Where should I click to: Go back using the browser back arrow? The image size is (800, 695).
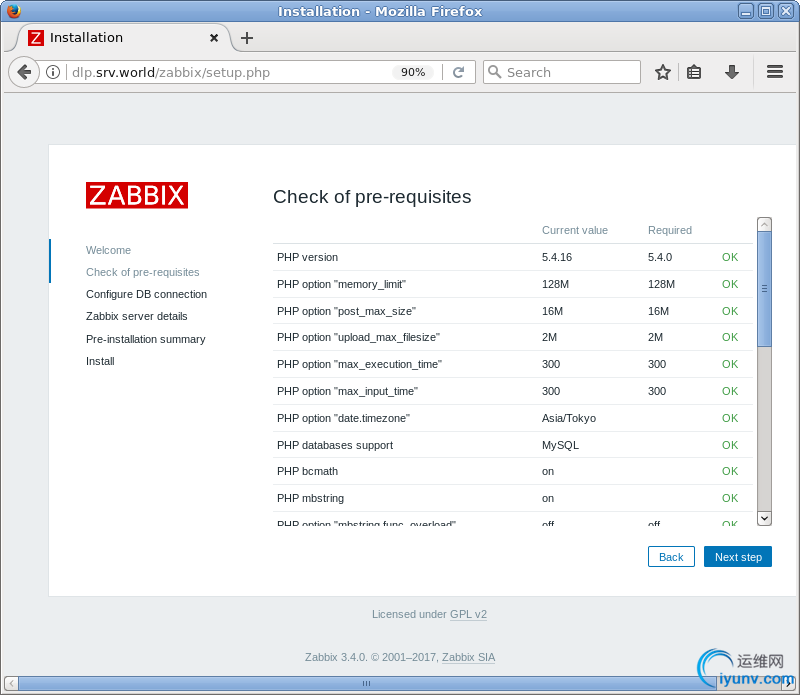[23, 72]
